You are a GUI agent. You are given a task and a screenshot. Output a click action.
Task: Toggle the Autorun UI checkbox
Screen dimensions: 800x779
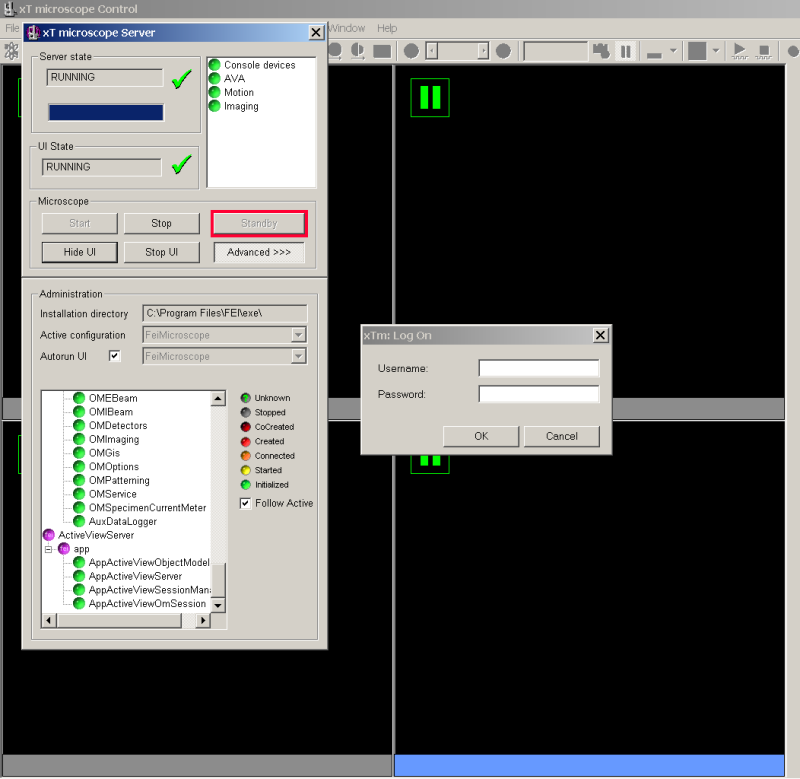coord(114,356)
